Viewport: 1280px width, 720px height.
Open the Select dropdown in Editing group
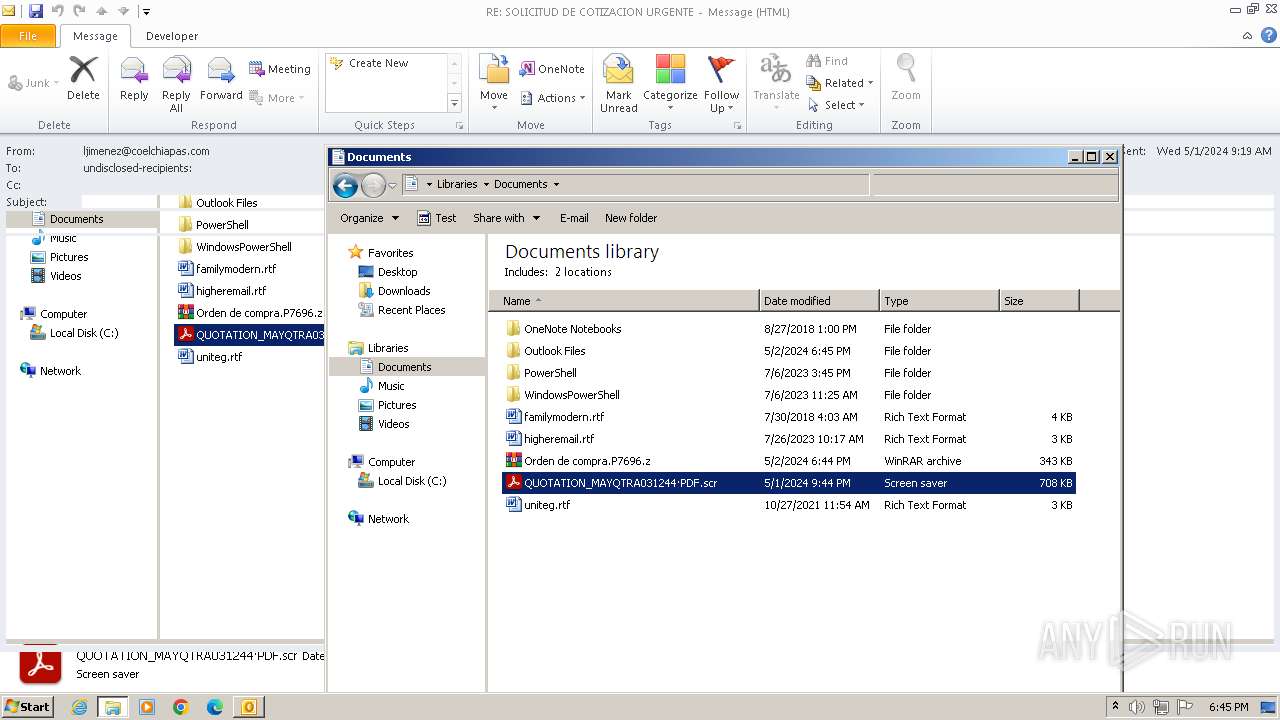pyautogui.click(x=836, y=105)
